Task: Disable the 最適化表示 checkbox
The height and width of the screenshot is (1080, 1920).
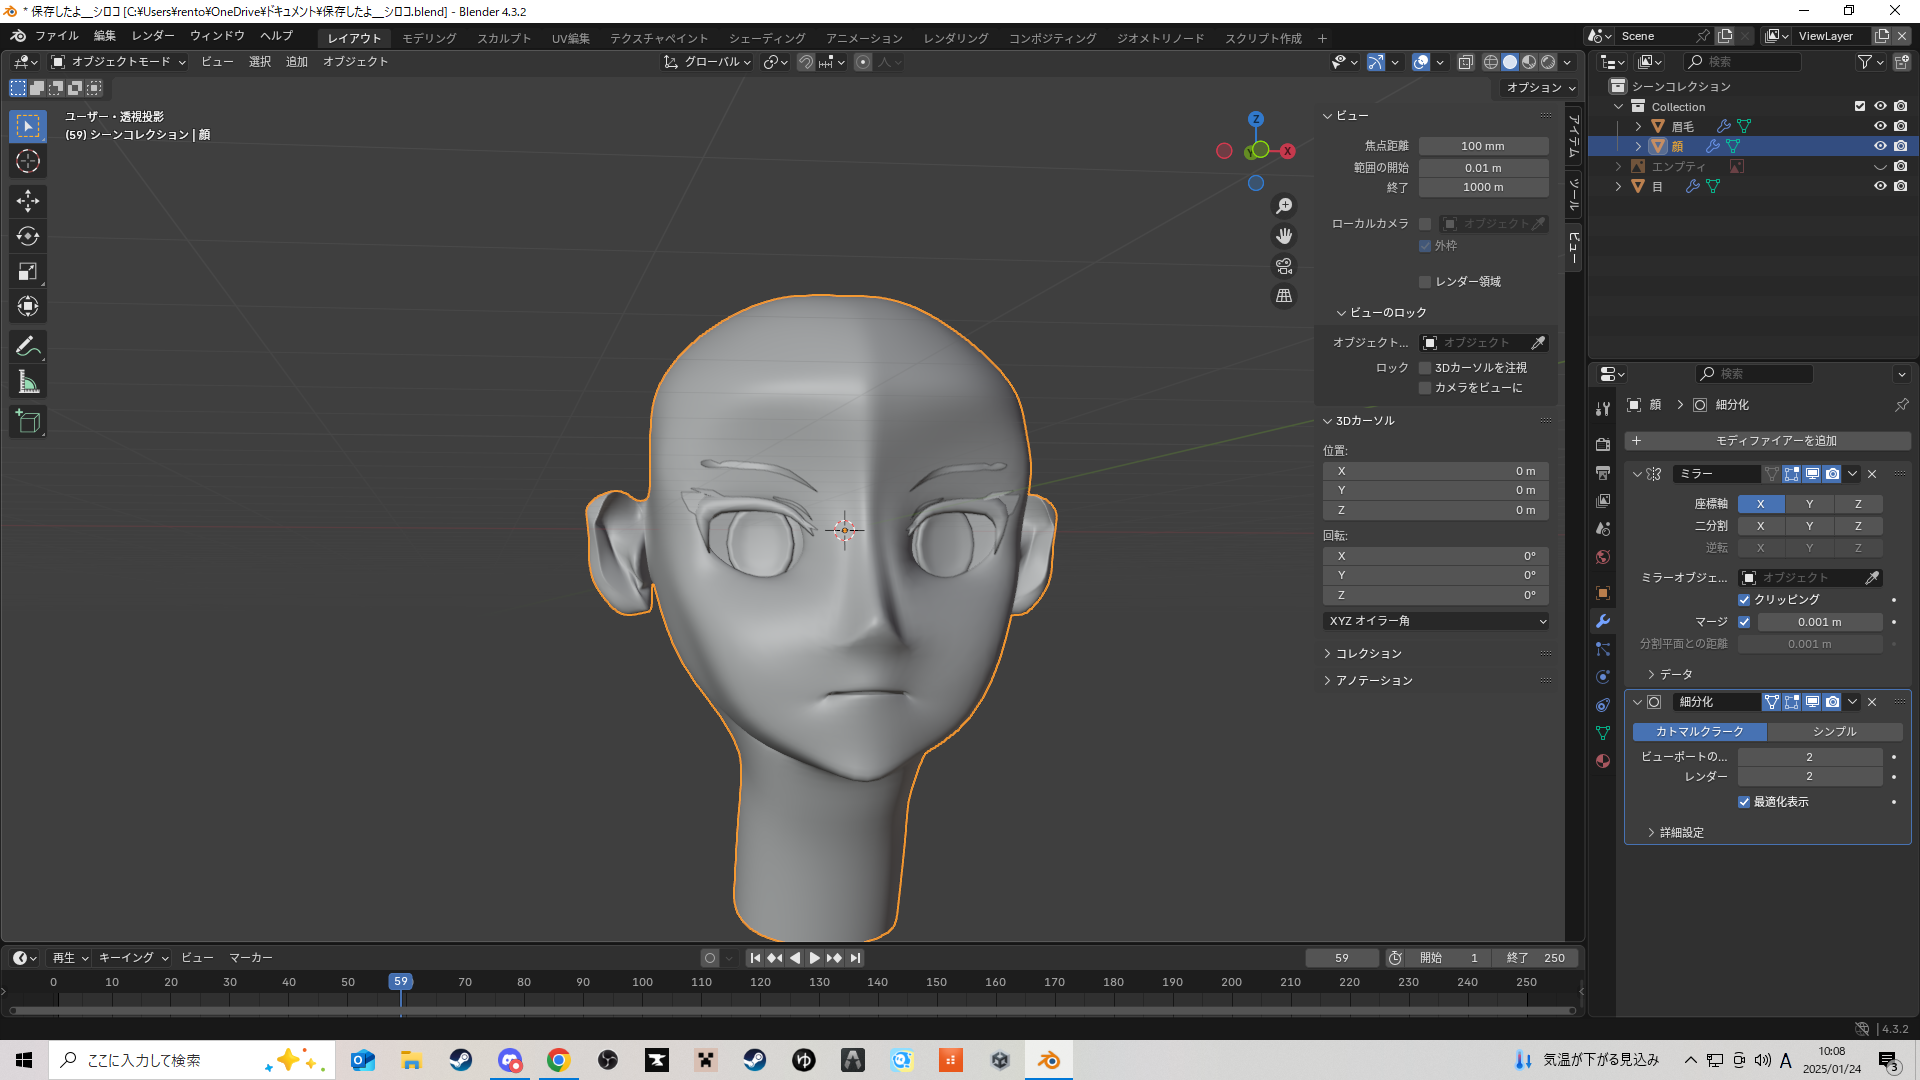Action: click(x=1744, y=802)
